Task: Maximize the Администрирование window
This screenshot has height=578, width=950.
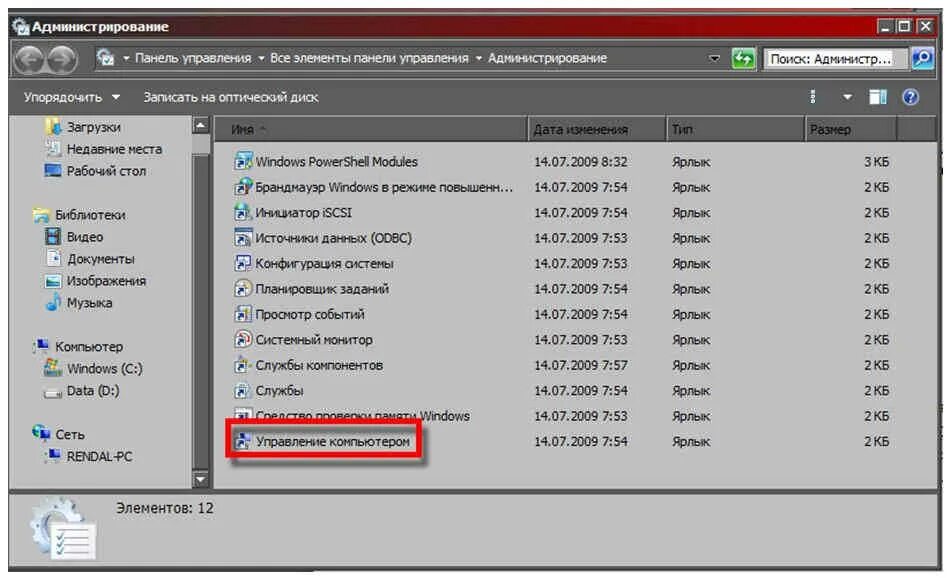Action: click(x=903, y=26)
